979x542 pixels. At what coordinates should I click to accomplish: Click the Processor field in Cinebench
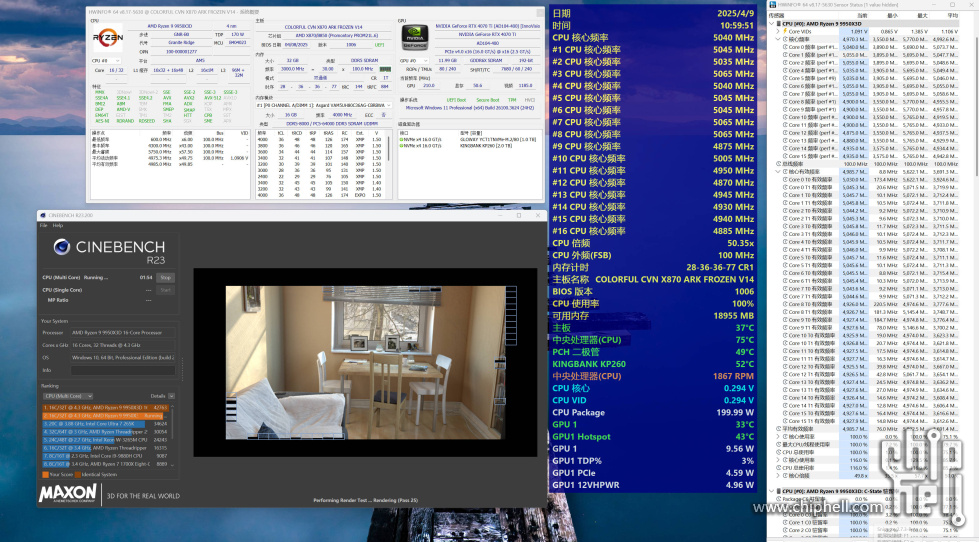pyautogui.click(x=122, y=333)
